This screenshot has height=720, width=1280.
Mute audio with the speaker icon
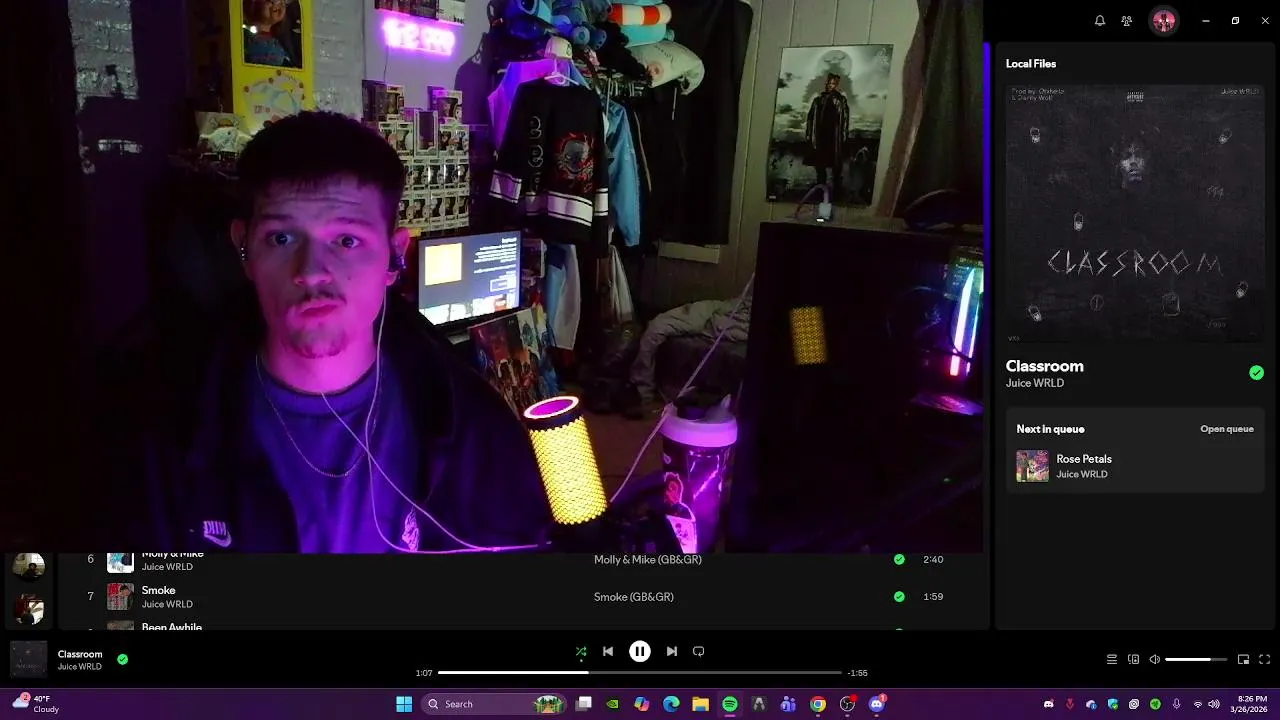1155,659
